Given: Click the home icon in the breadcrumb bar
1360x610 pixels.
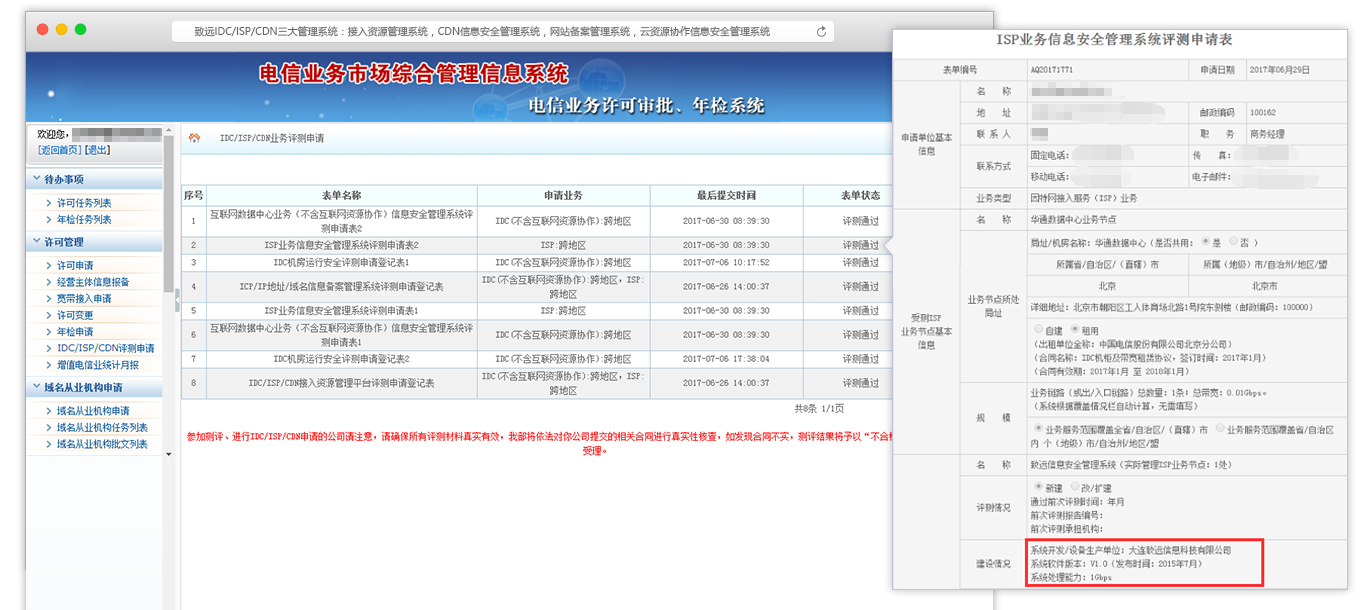Looking at the screenshot, I should click(x=195, y=138).
